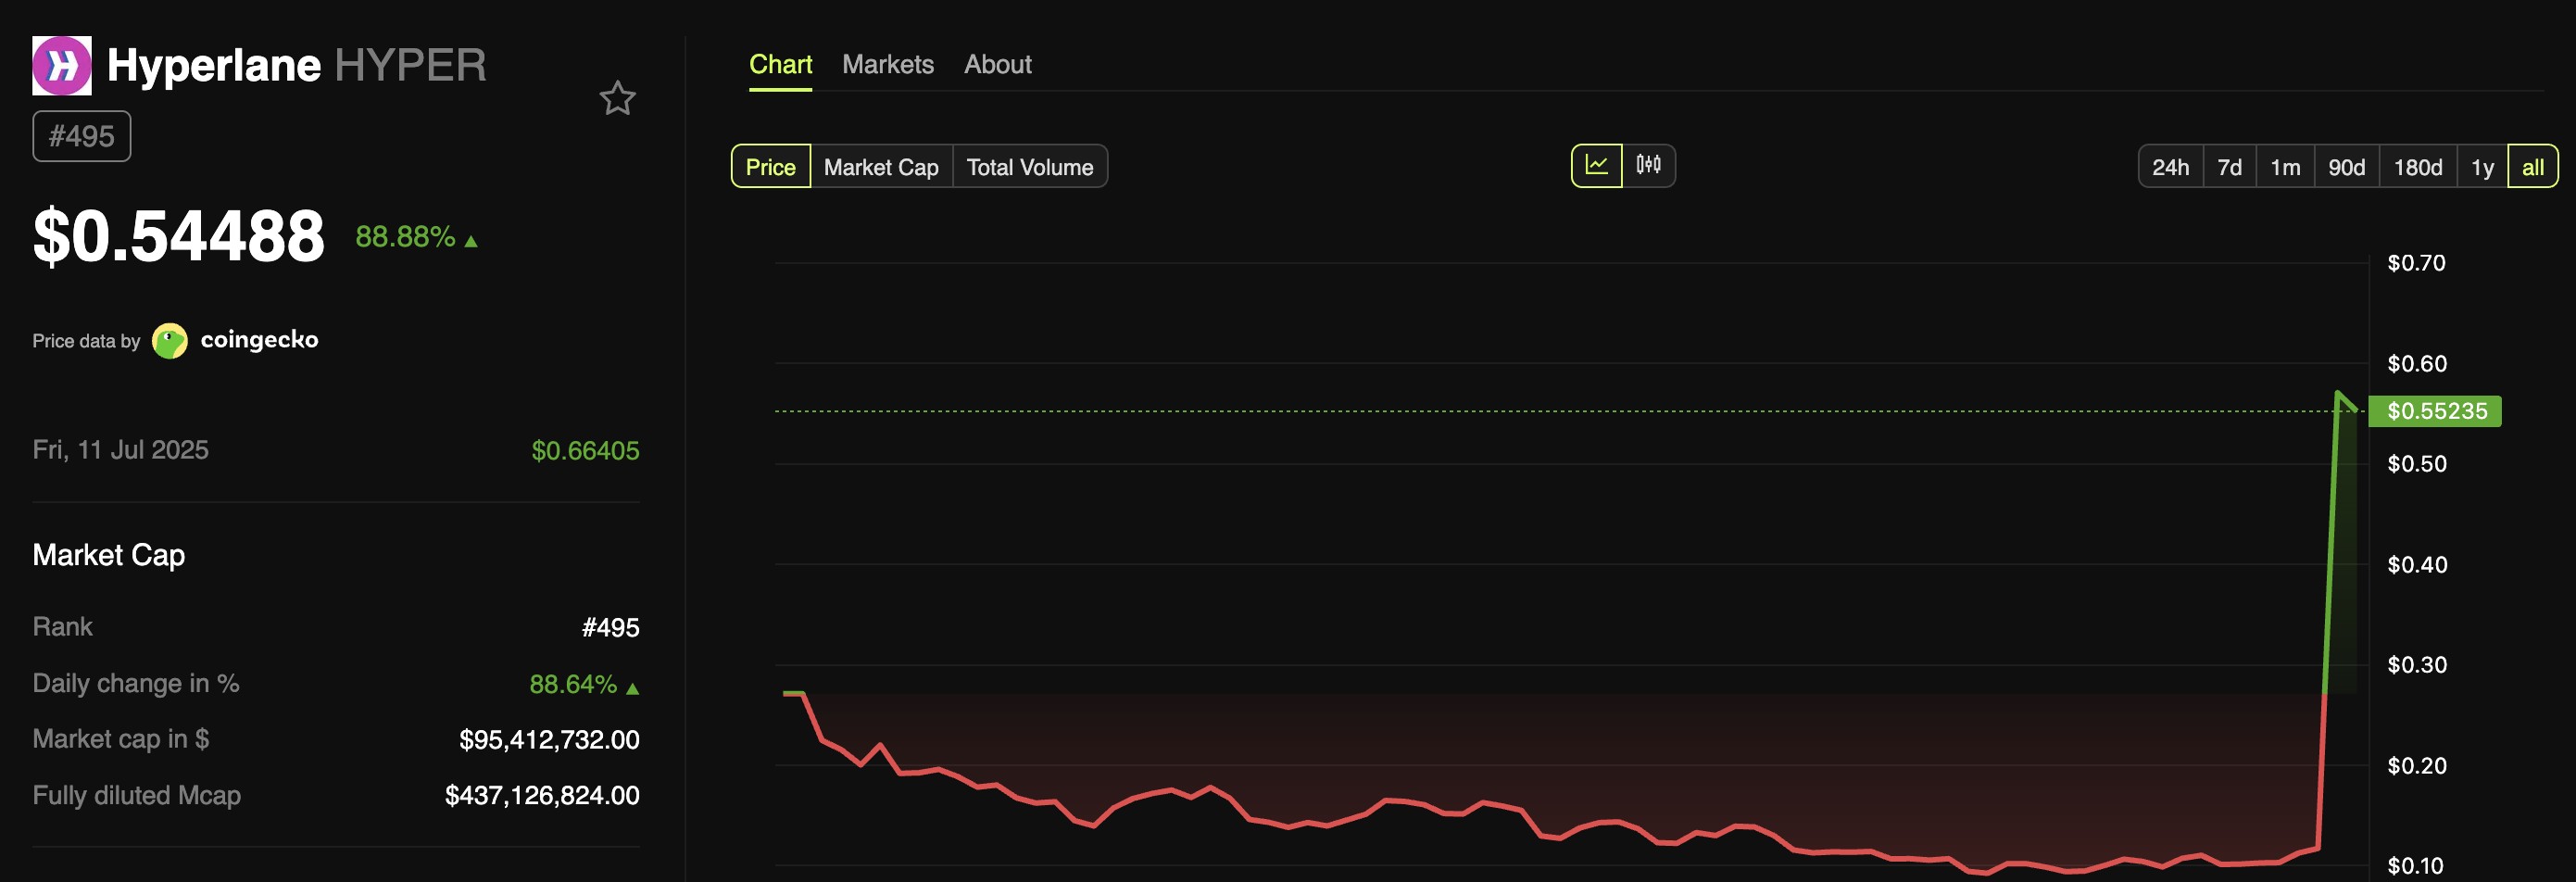Click the green price spike peak on chart
The height and width of the screenshot is (882, 2576).
(2338, 393)
